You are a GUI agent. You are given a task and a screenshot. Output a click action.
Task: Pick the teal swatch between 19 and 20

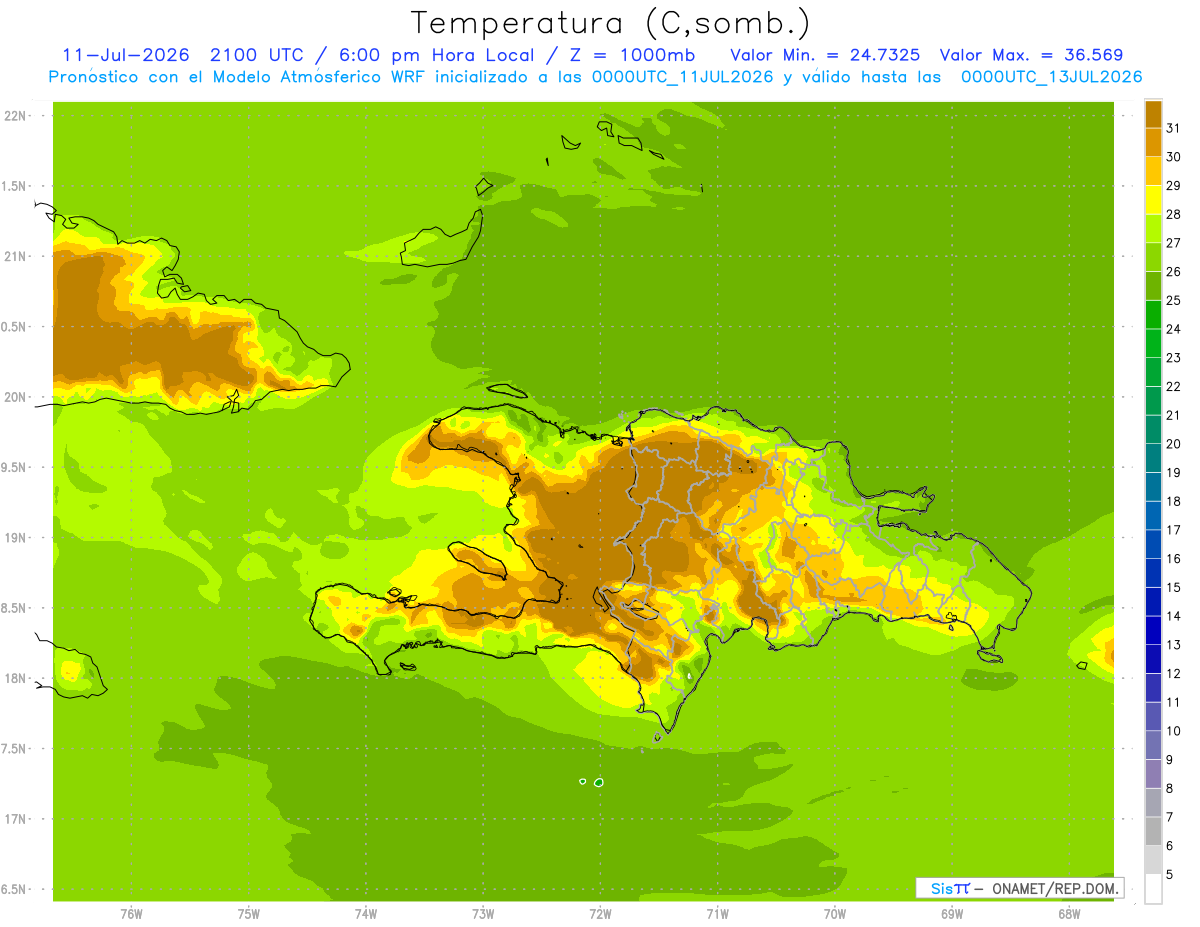pos(1153,458)
